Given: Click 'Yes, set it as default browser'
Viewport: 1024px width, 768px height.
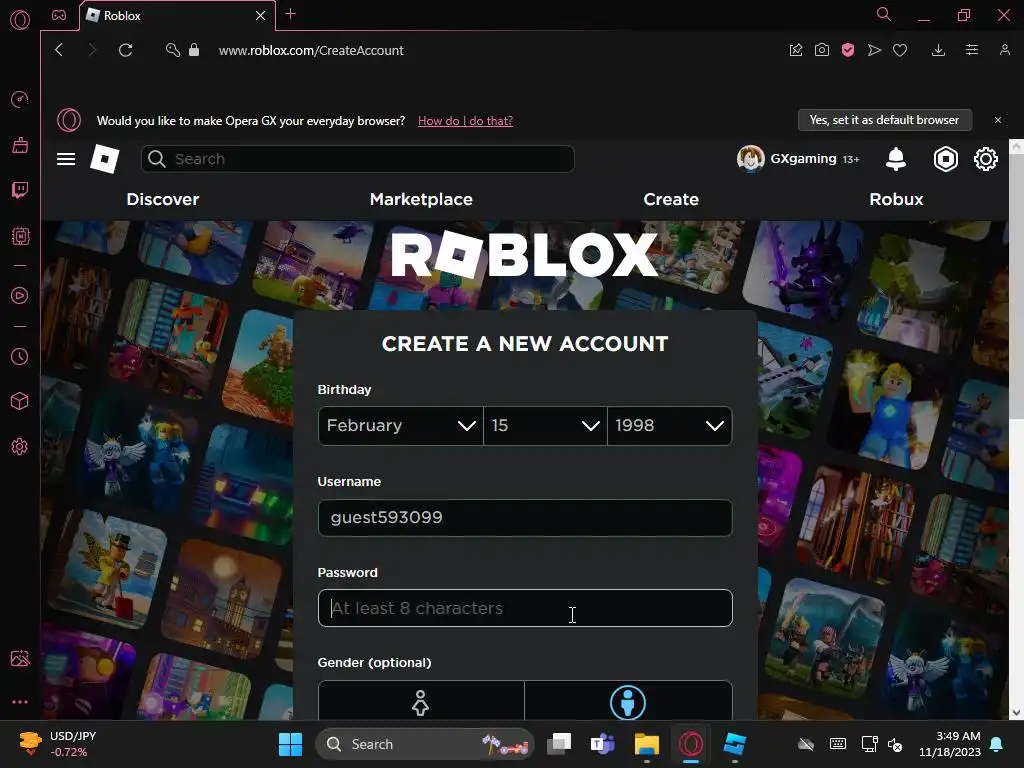Looking at the screenshot, I should point(884,120).
